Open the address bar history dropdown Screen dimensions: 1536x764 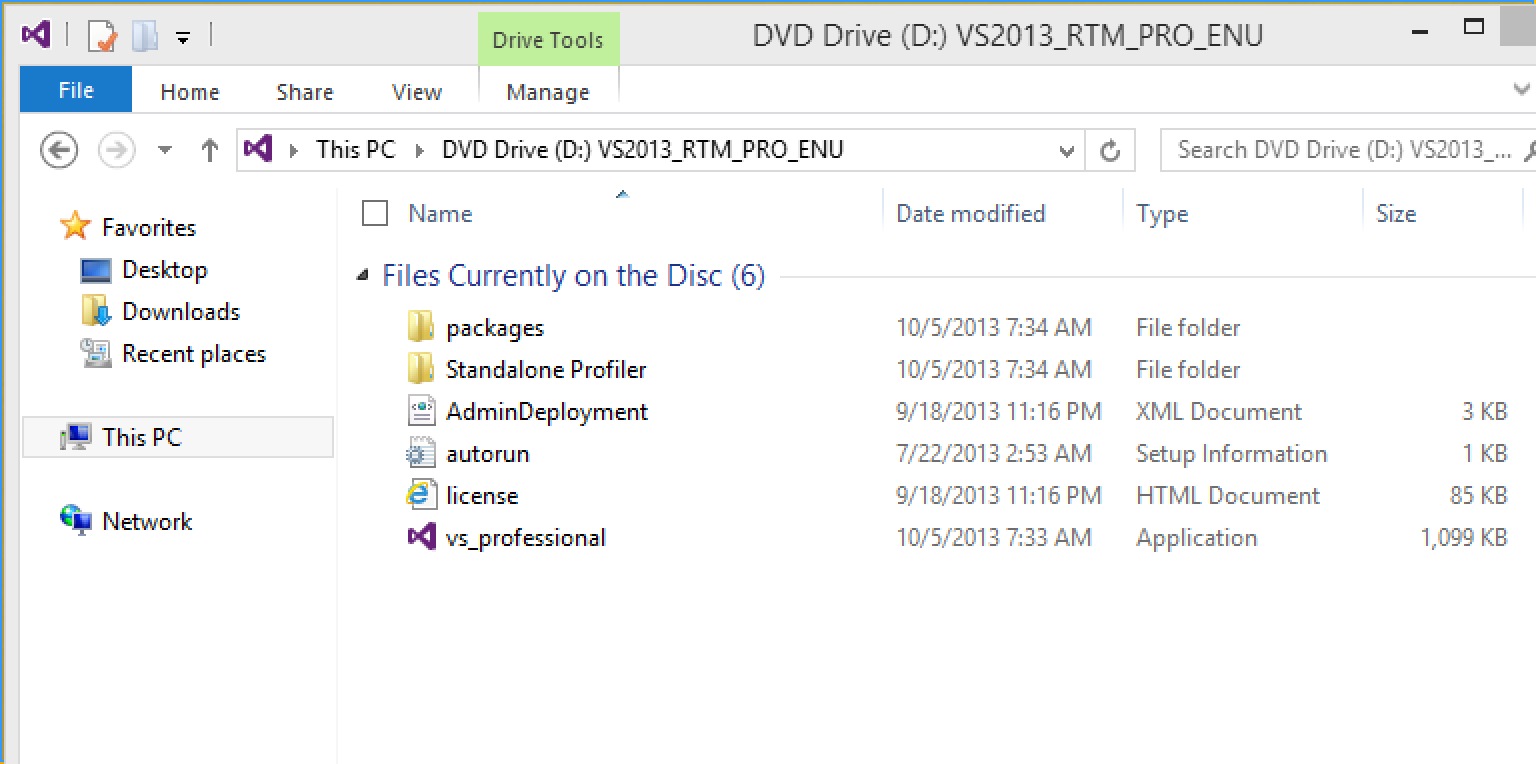(x=1066, y=151)
